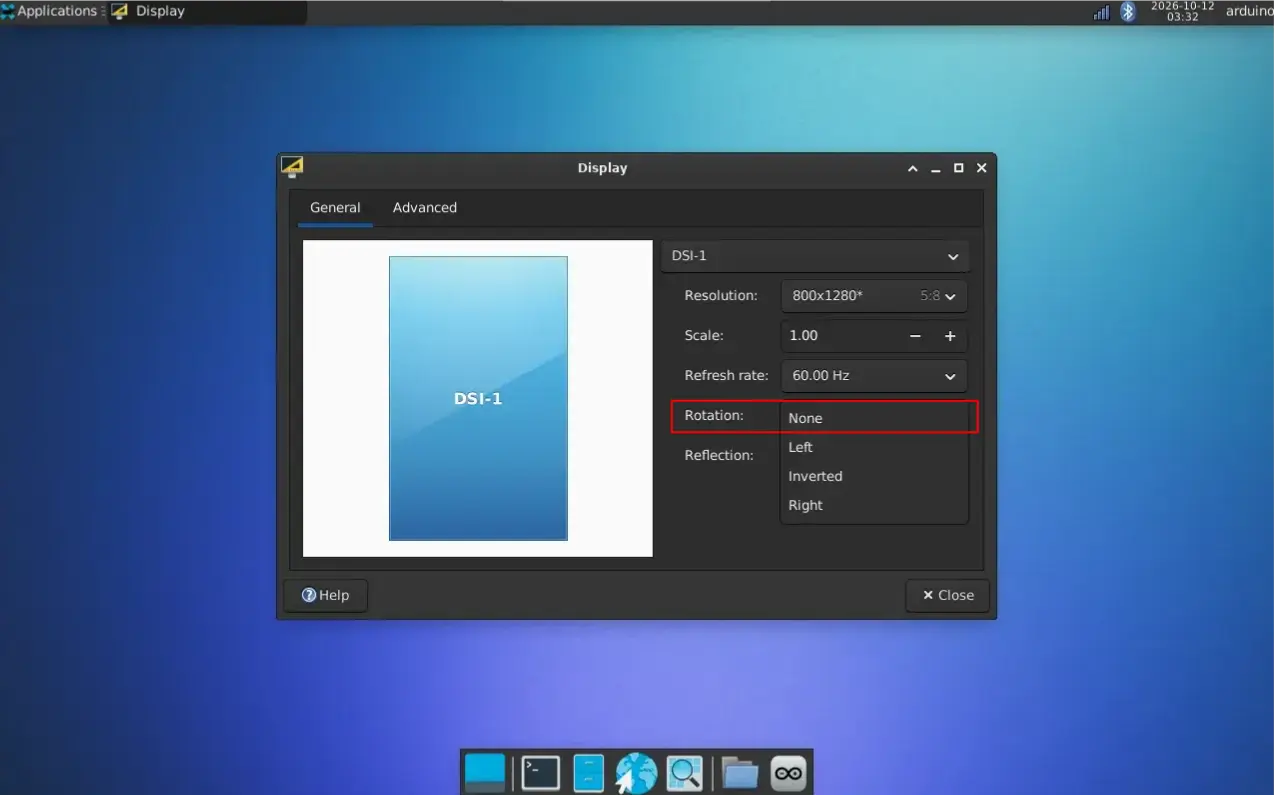Decrease the Scale value with minus
1276x796 pixels.
pyautogui.click(x=915, y=336)
